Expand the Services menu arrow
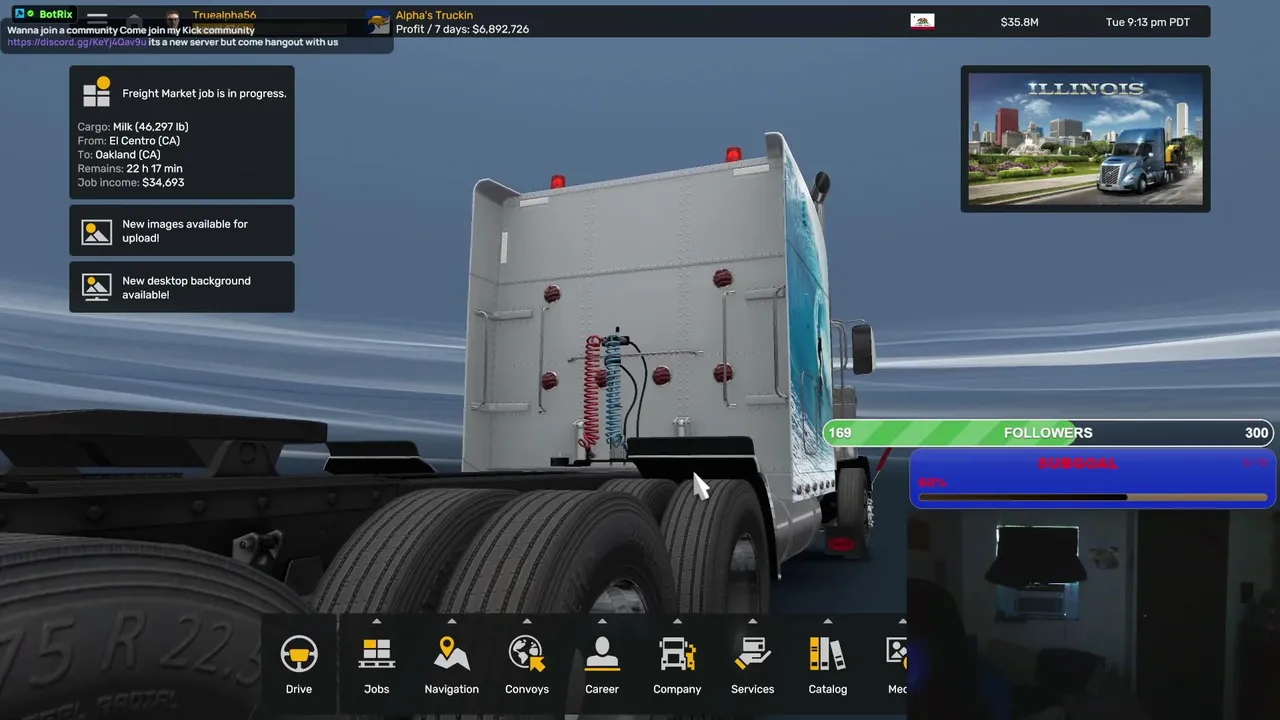The height and width of the screenshot is (720, 1280). click(x=752, y=621)
